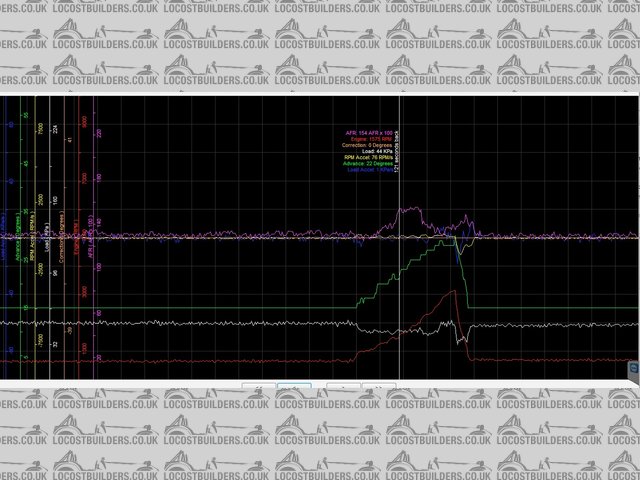This screenshot has width=640, height=480.
Task: Click the first button below the graph
Action: pos(258,387)
